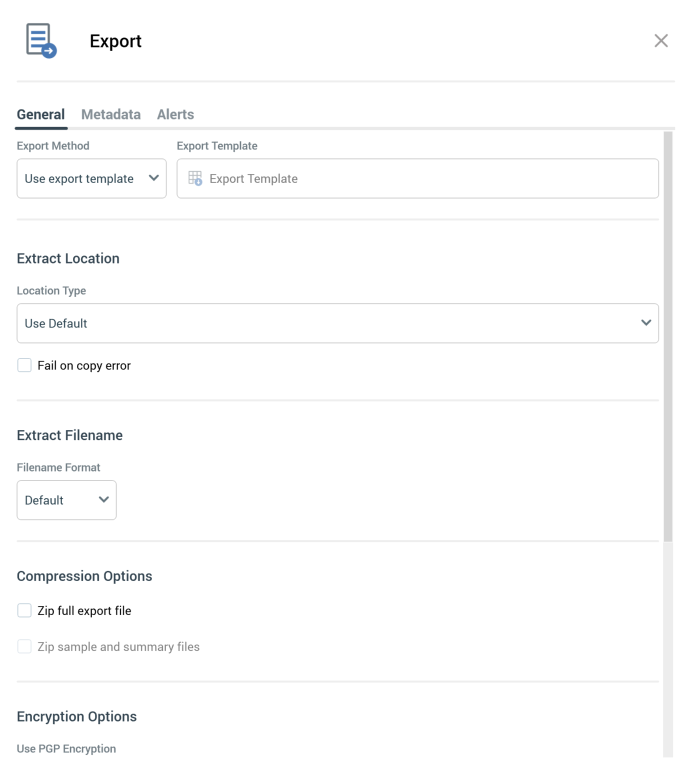Click the chevron arrow on Filename Format
Screen dimensions: 679x766
point(104,500)
